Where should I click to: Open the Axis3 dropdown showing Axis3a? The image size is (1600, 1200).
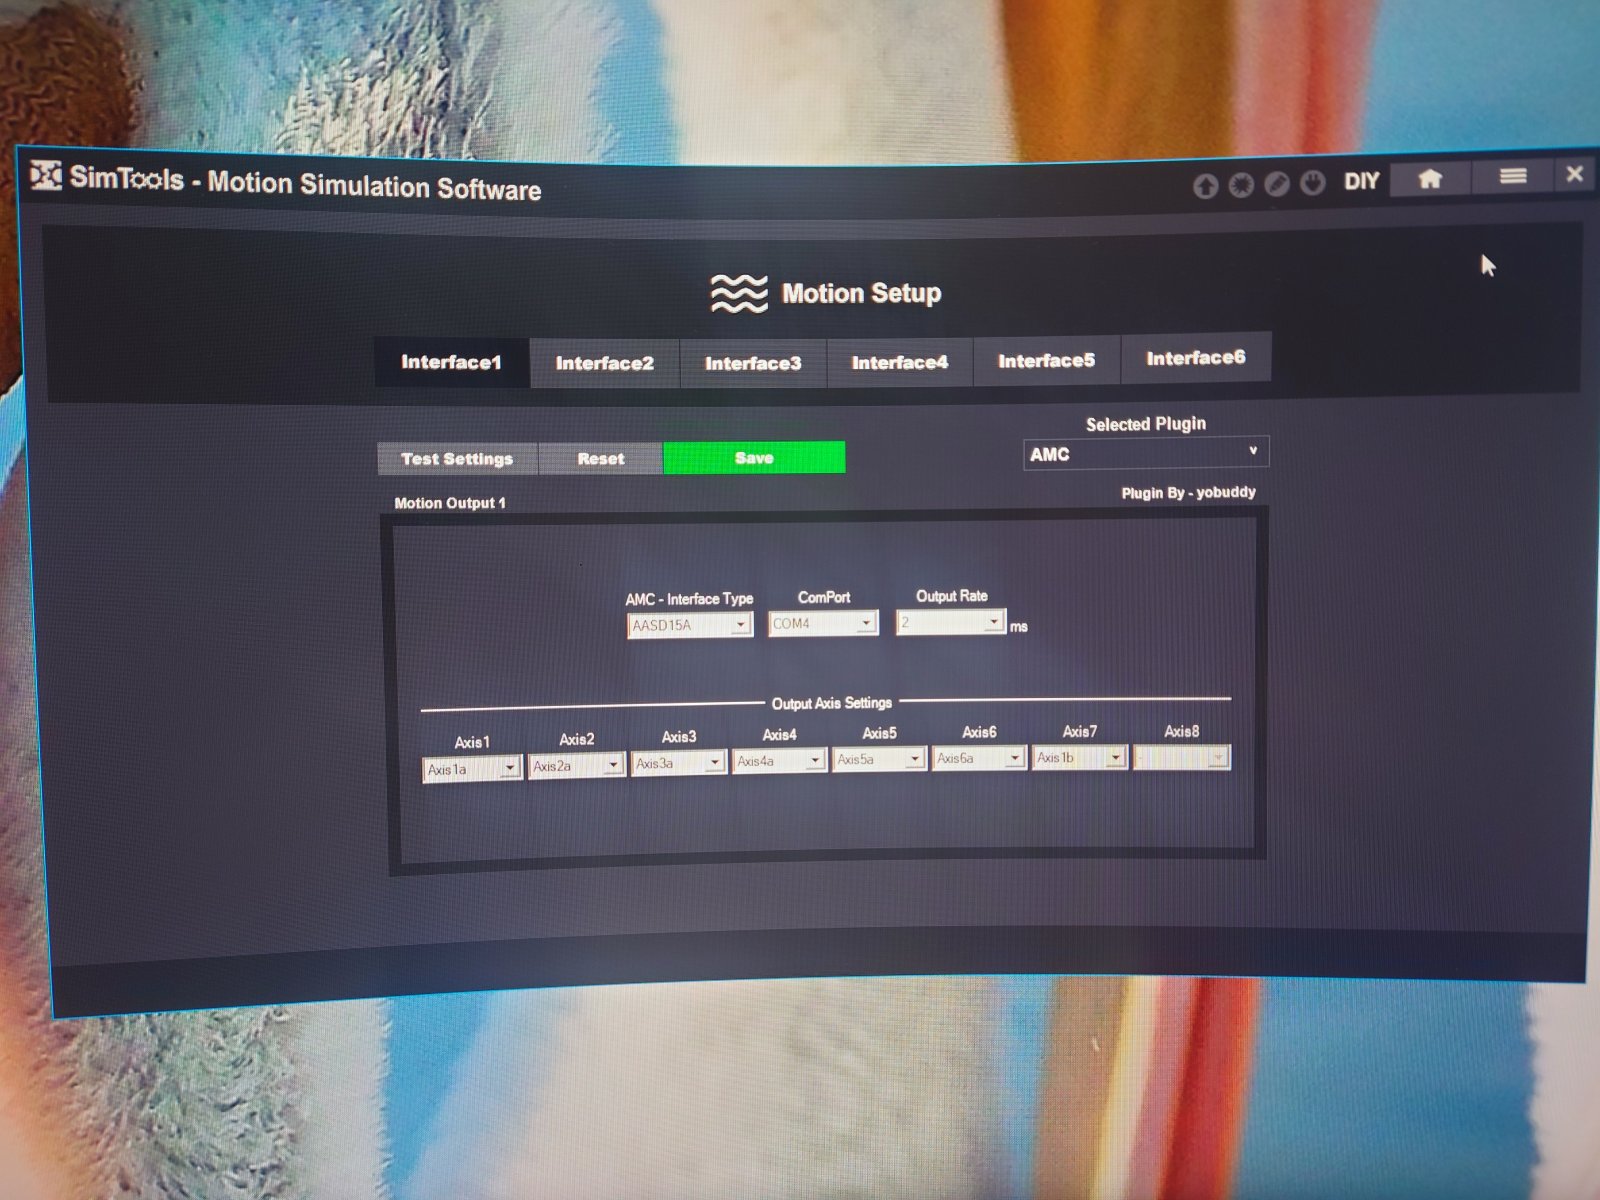tap(678, 763)
